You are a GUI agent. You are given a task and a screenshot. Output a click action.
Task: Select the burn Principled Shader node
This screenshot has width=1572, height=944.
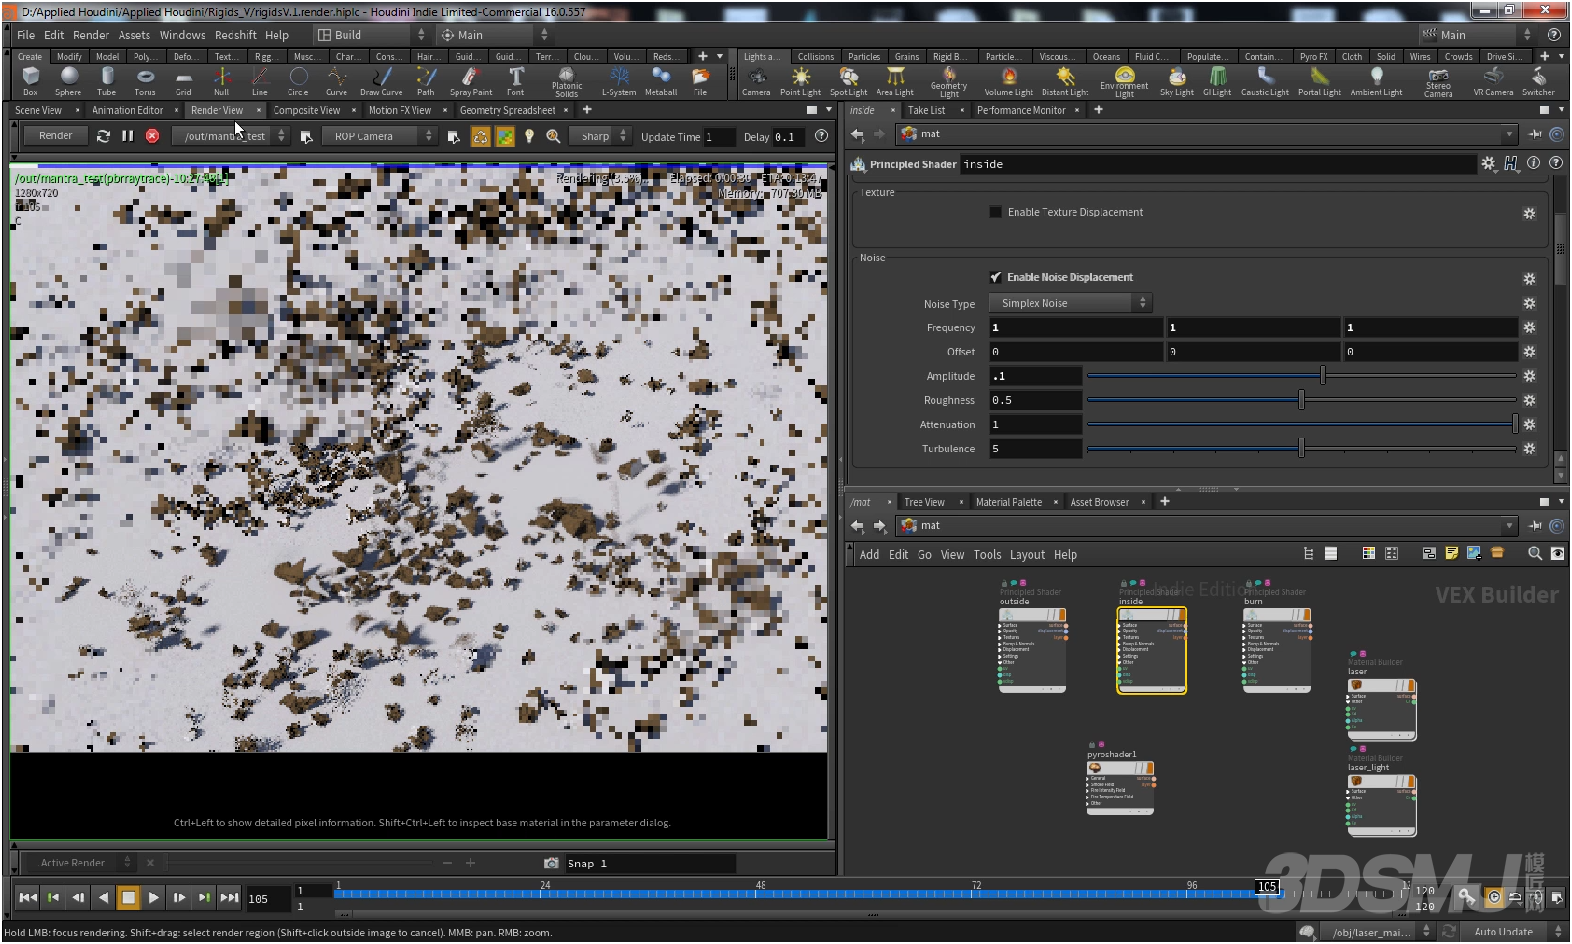coord(1276,648)
